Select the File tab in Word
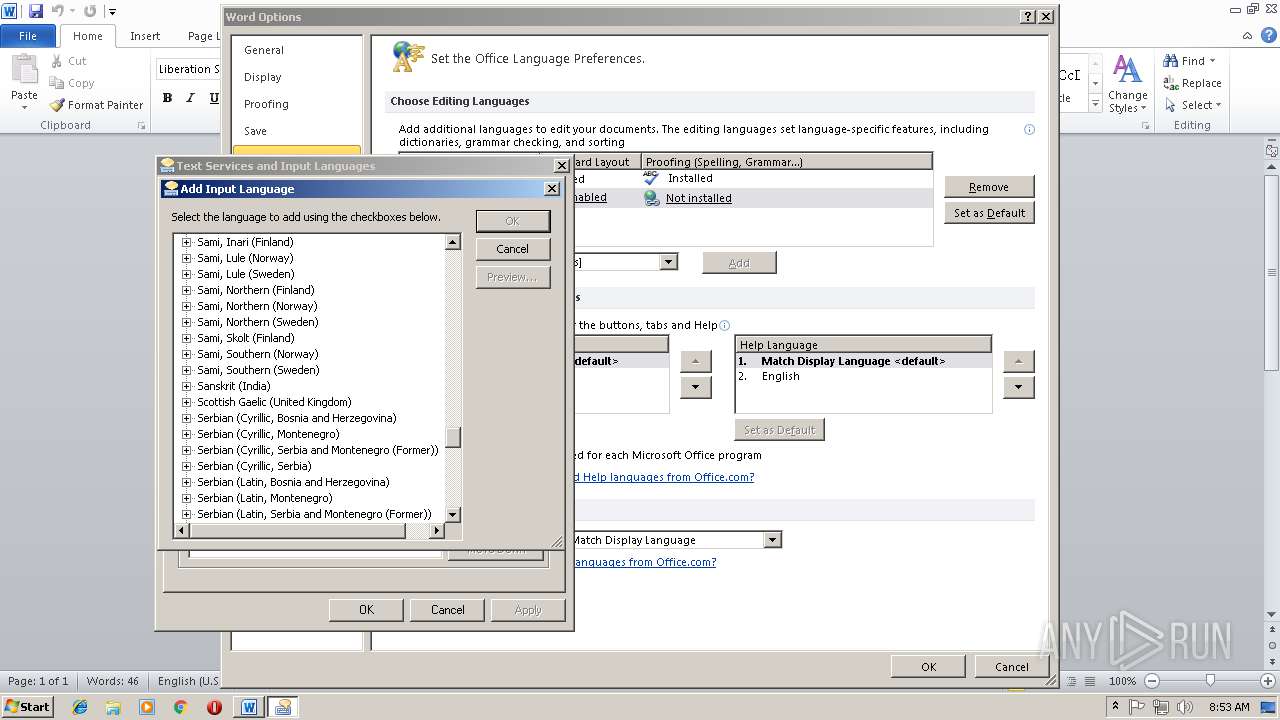The width and height of the screenshot is (1280, 720). [28, 36]
